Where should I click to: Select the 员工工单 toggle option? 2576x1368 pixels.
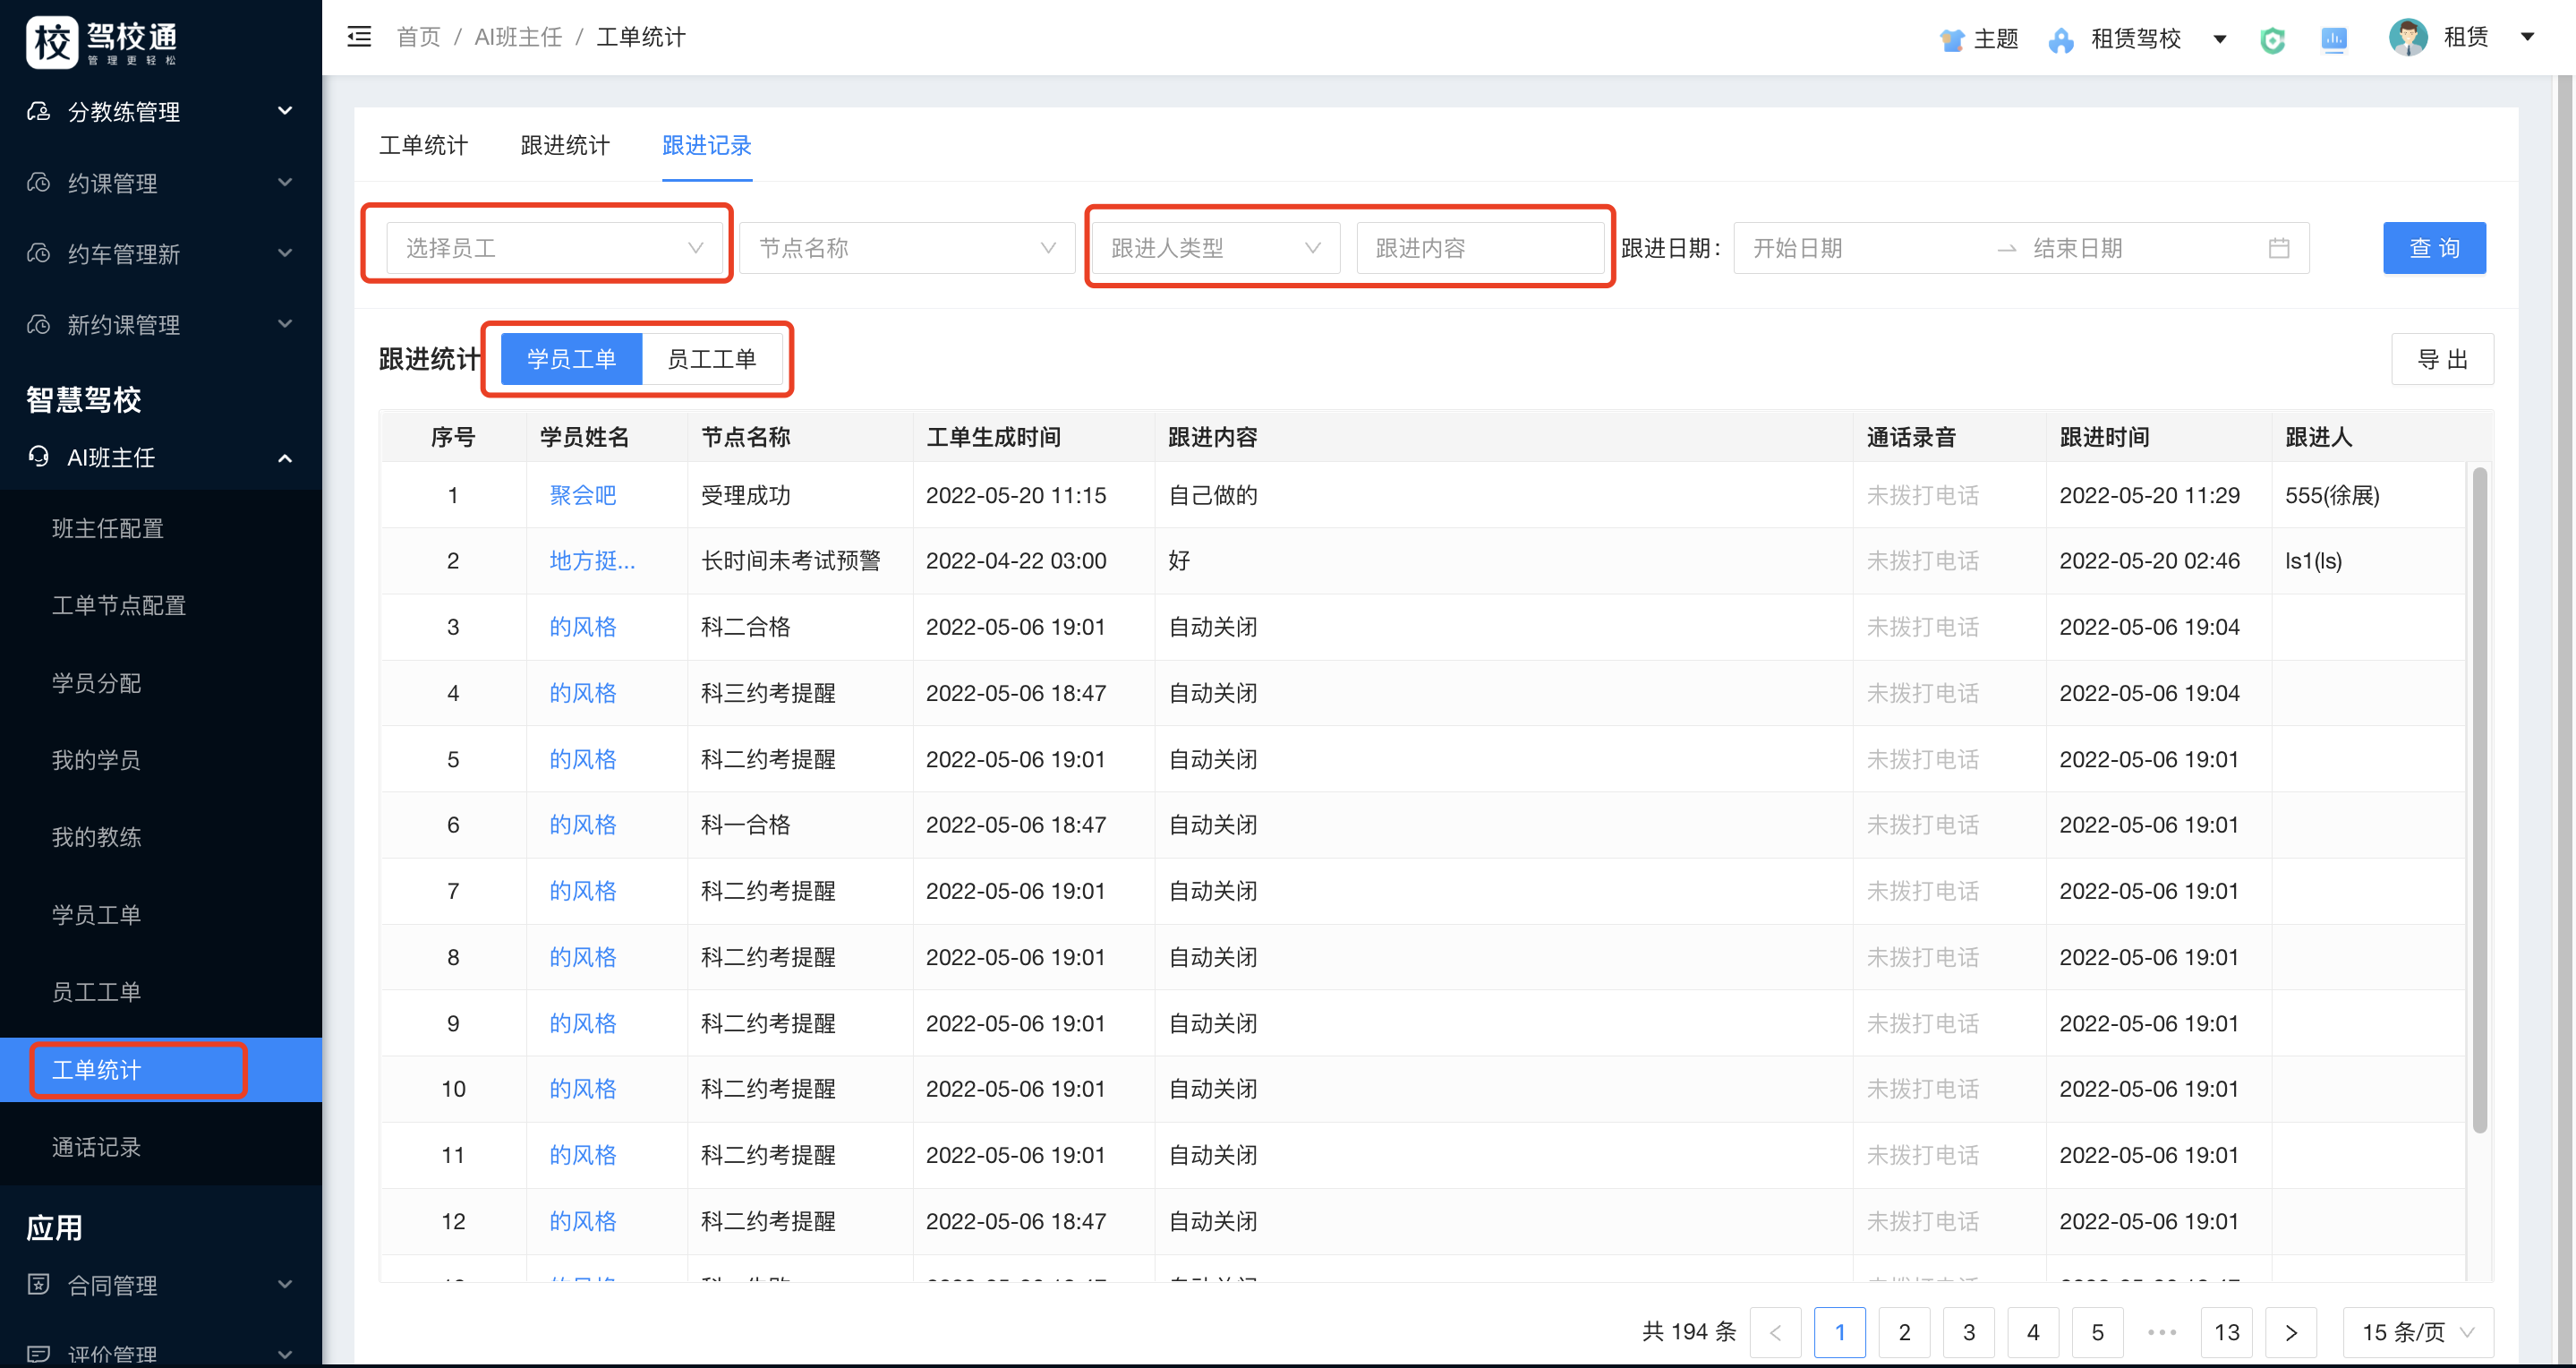coord(712,359)
